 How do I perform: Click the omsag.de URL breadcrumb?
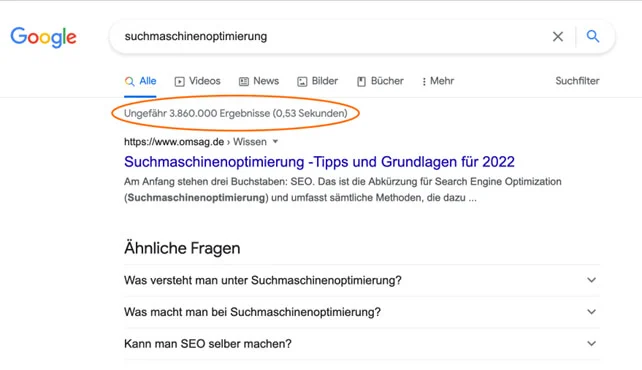[x=195, y=142]
